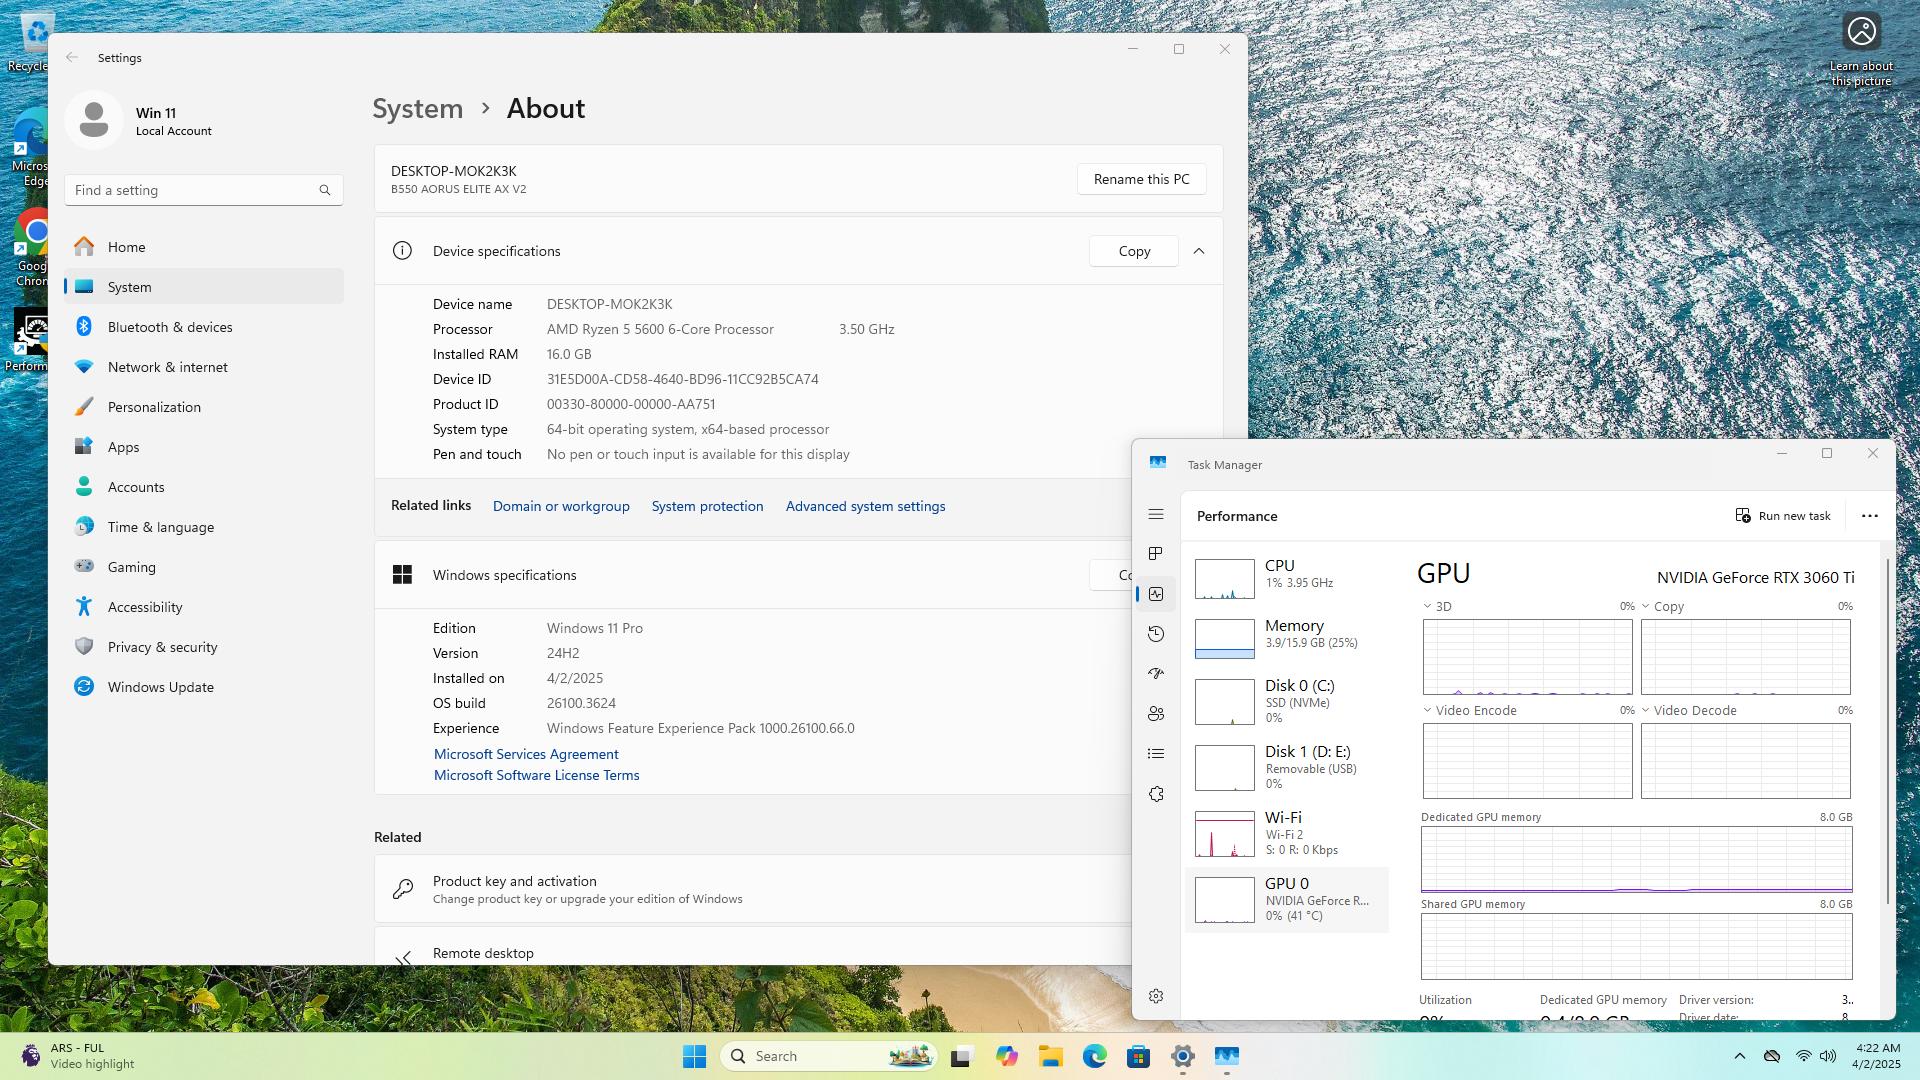Image resolution: width=1920 pixels, height=1080 pixels.
Task: Open the Video Decode graph dropdown
Action: 1645,710
